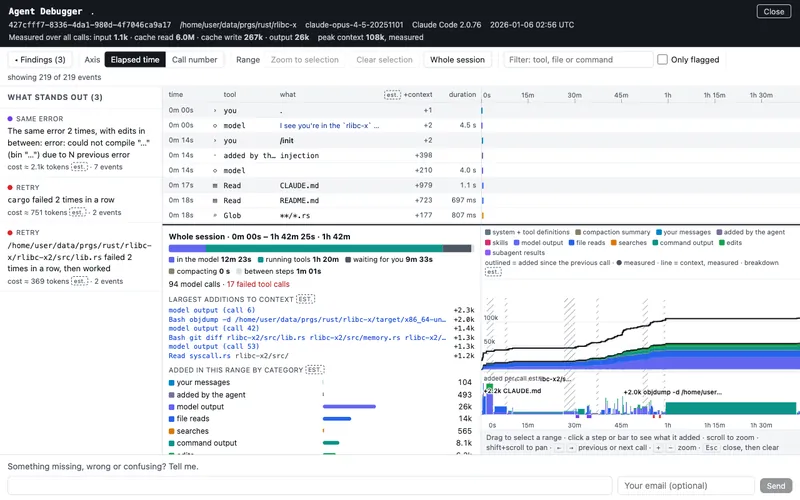
Task: Click the right-arrow next call key
Action: [x=571, y=448]
